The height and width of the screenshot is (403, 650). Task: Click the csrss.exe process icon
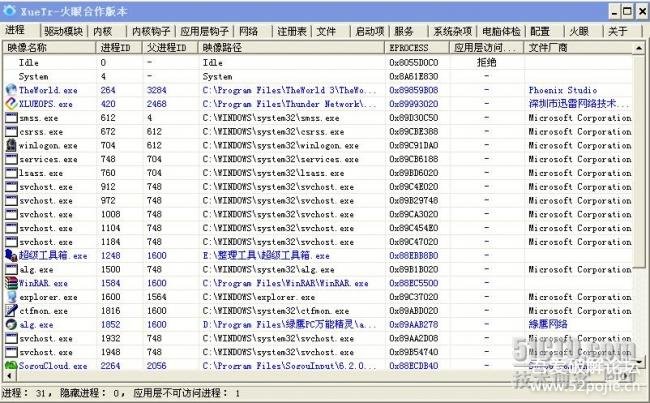point(11,131)
